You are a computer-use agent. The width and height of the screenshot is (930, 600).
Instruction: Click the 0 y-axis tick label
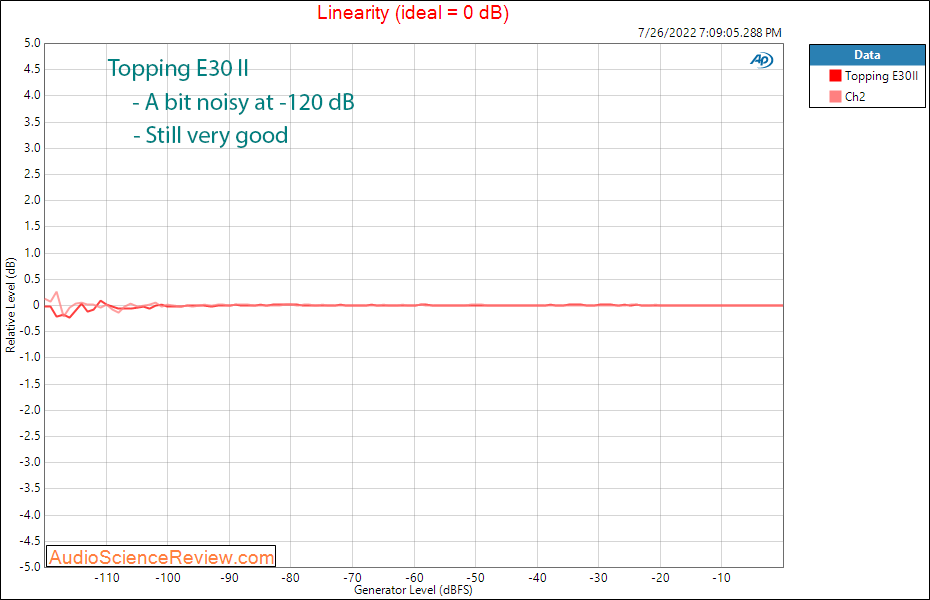(37, 305)
